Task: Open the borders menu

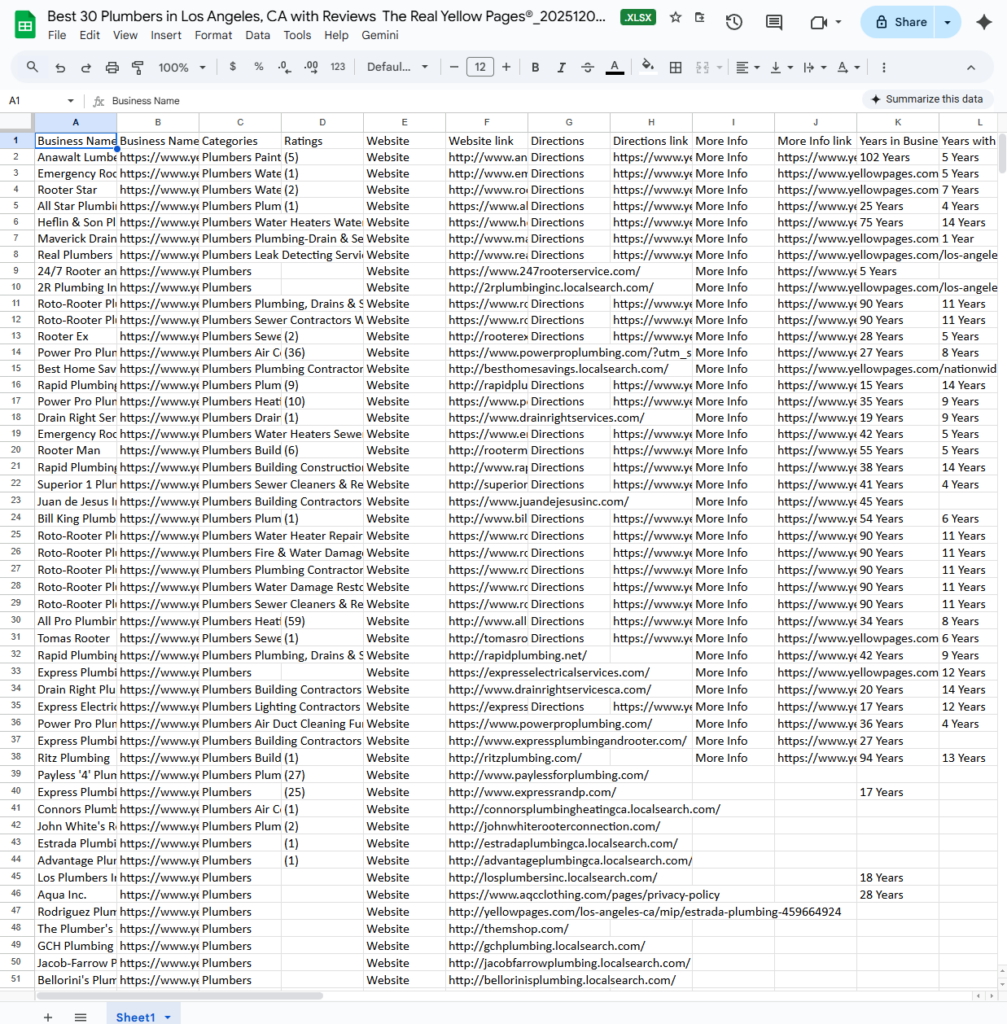Action: click(x=675, y=67)
